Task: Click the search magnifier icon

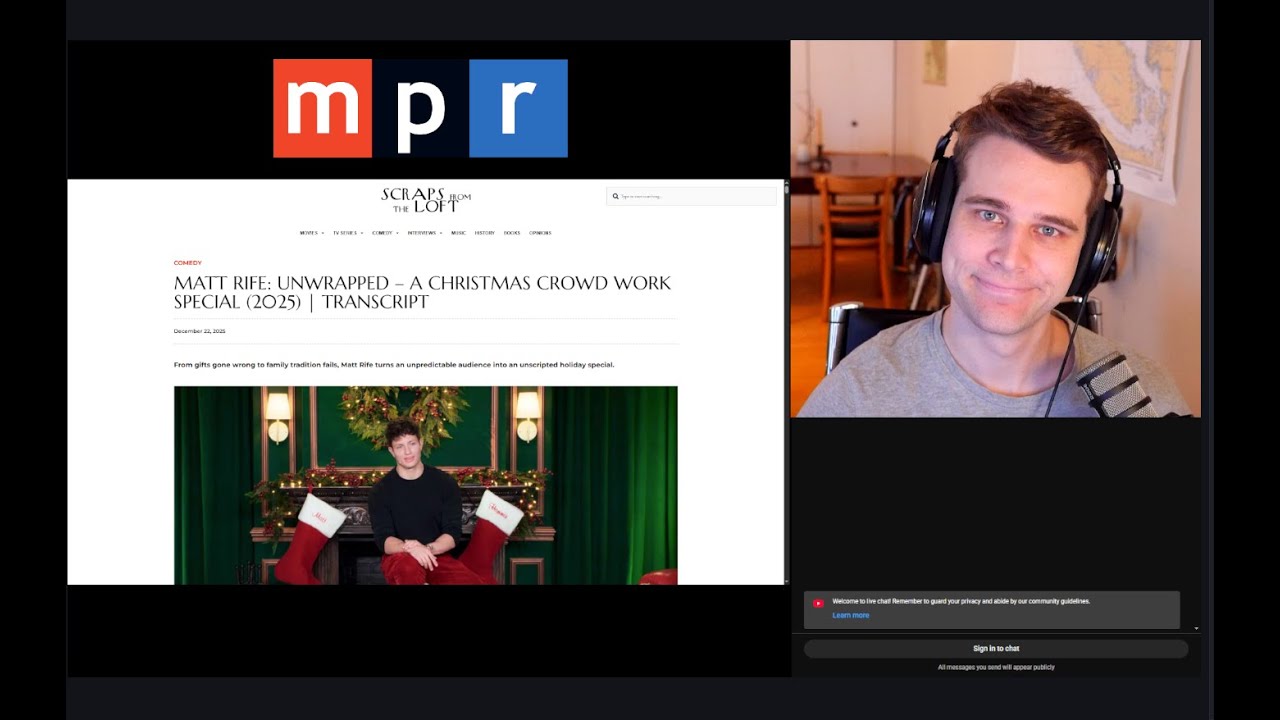Action: pyautogui.click(x=615, y=197)
